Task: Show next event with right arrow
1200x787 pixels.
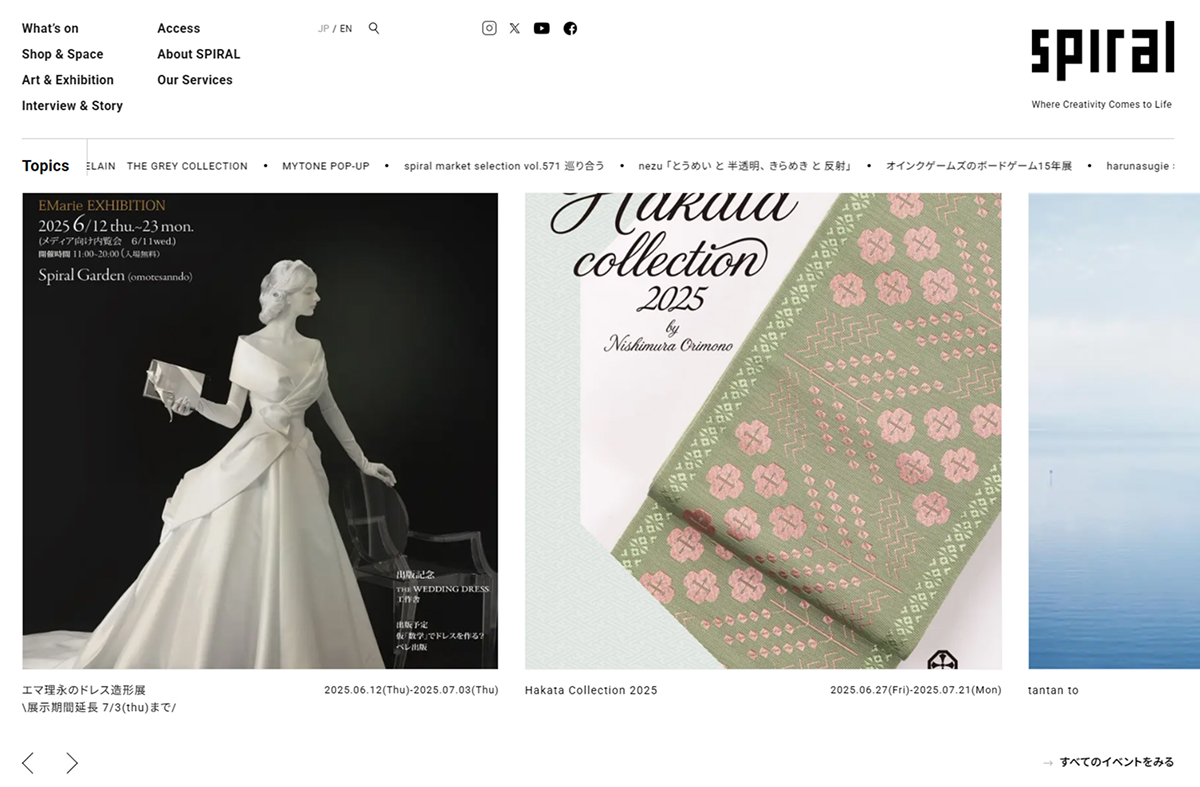Action: click(x=72, y=763)
